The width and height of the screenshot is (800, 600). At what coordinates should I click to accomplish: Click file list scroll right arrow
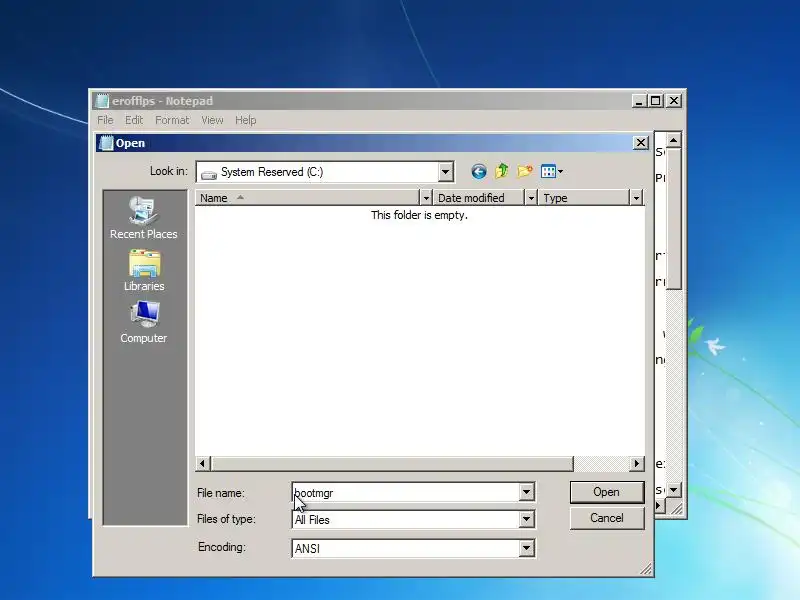[x=636, y=463]
